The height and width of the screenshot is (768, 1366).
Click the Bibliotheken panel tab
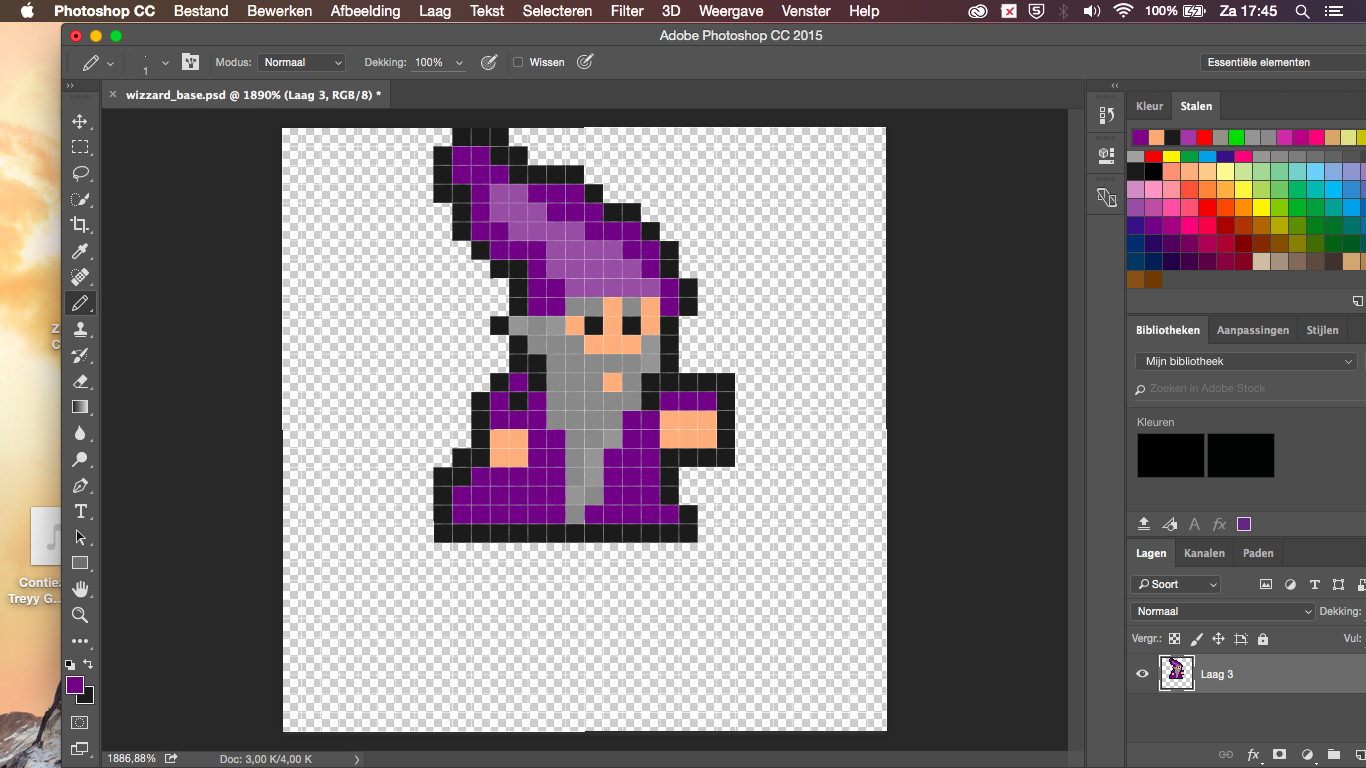click(x=1166, y=329)
